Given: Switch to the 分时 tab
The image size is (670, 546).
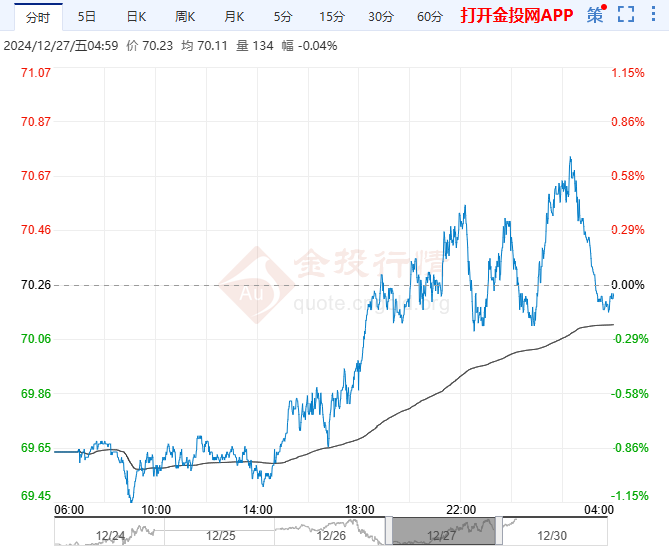Looking at the screenshot, I should [x=36, y=16].
